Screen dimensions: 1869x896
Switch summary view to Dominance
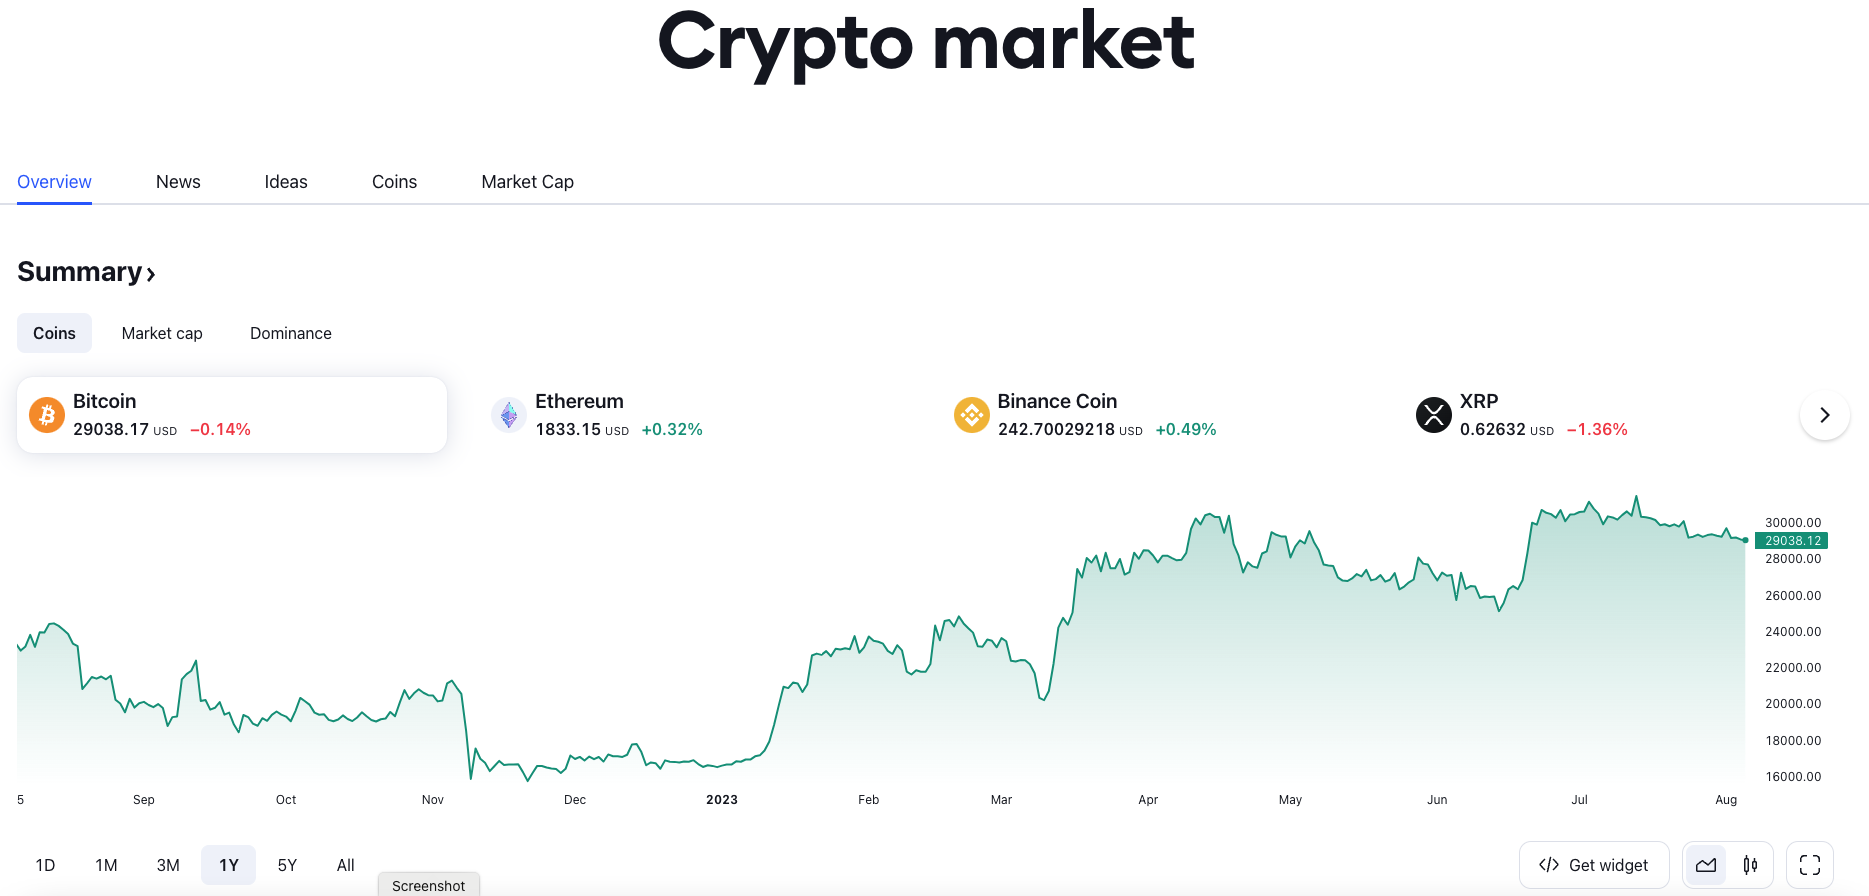click(x=290, y=333)
